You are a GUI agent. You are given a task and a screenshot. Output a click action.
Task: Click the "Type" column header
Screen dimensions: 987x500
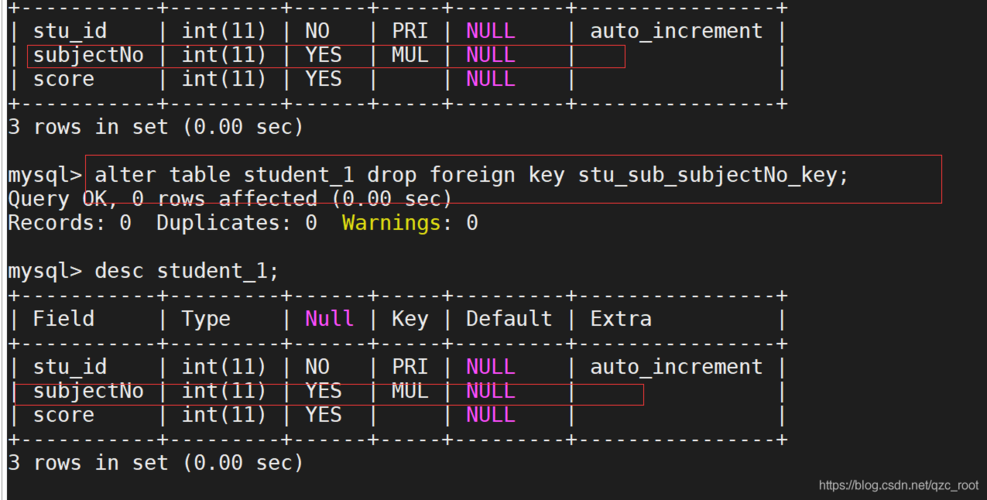click(x=206, y=319)
